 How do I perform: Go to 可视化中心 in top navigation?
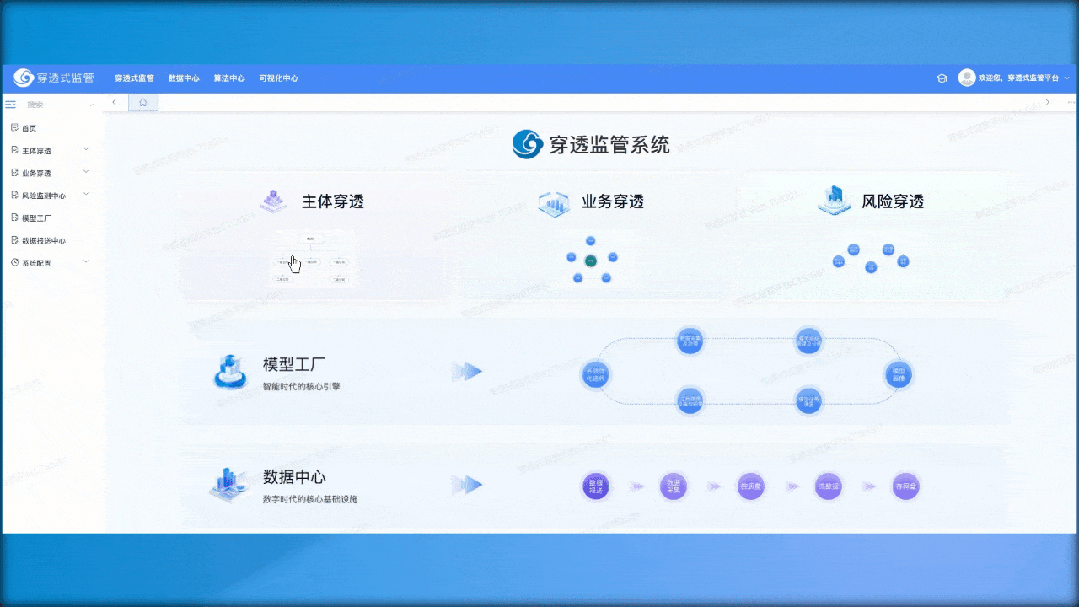(x=278, y=78)
